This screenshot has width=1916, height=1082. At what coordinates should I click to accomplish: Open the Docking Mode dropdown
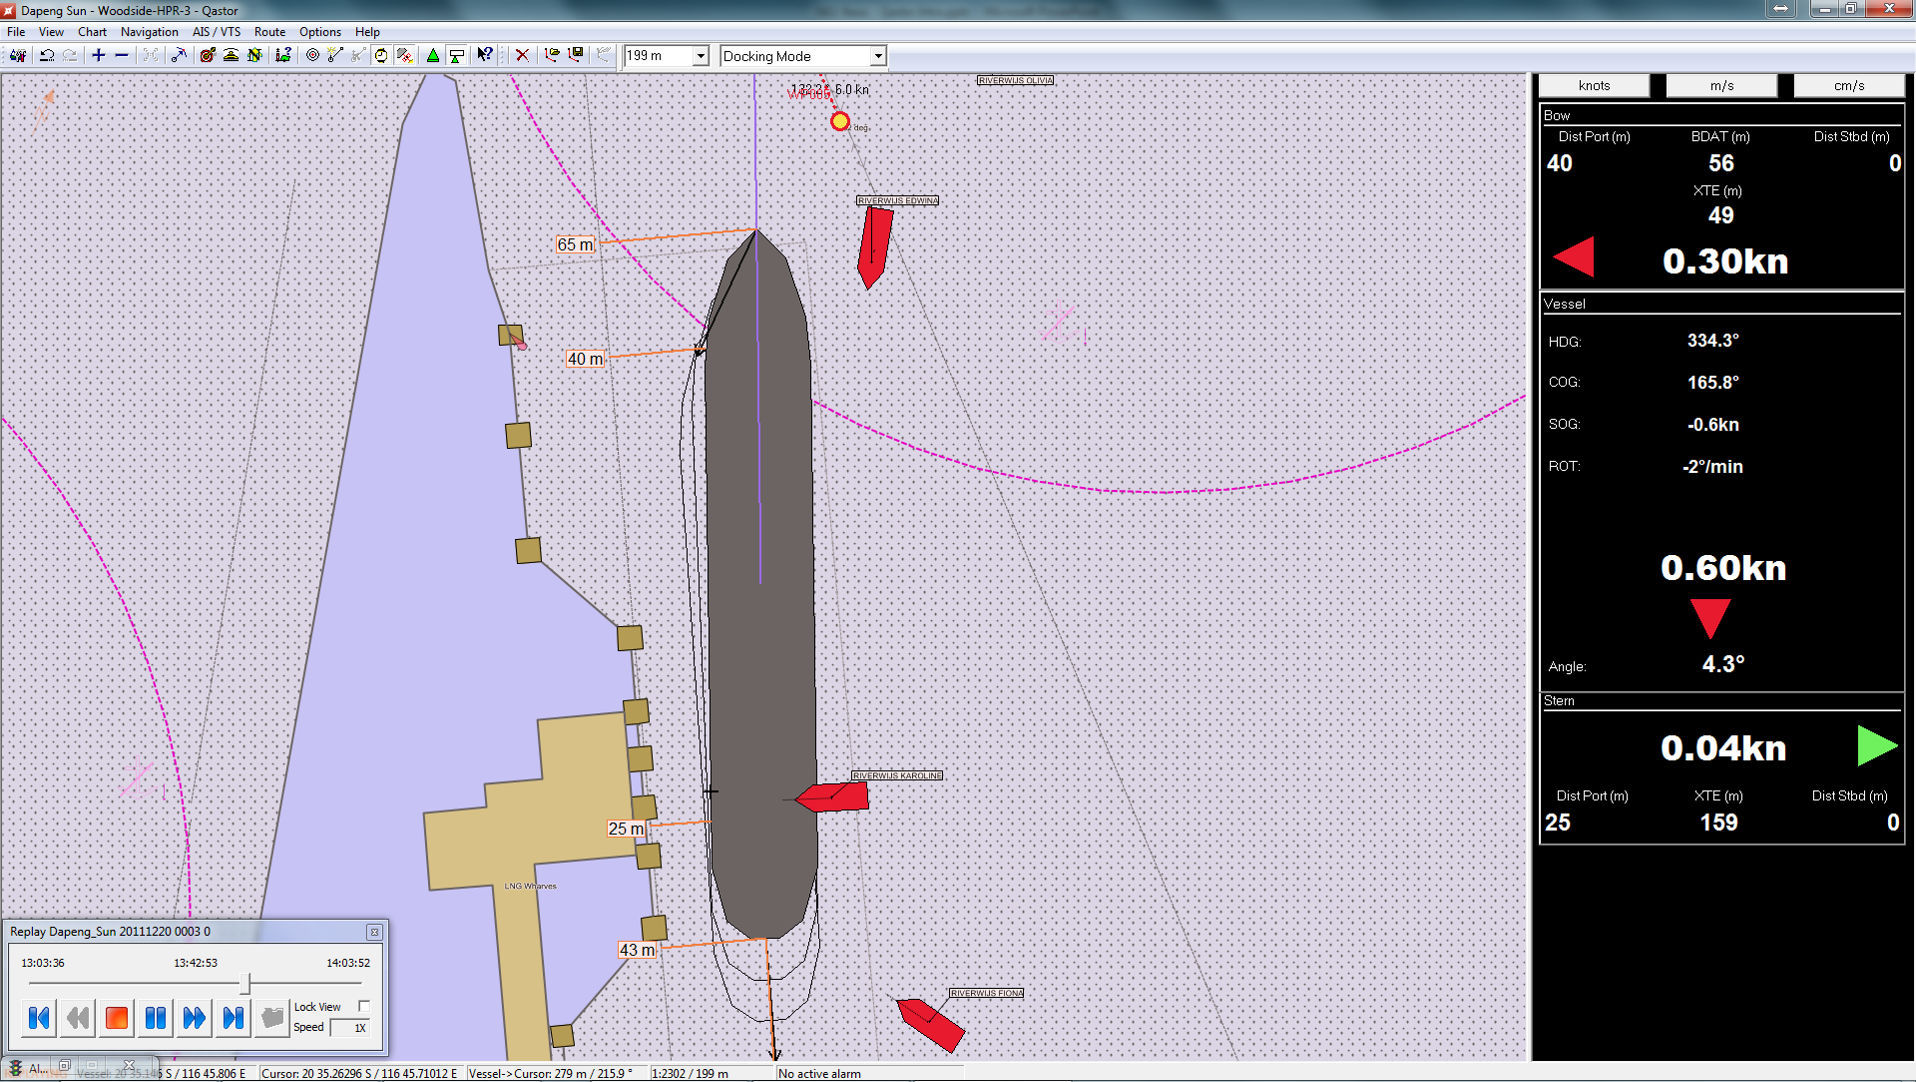click(877, 56)
